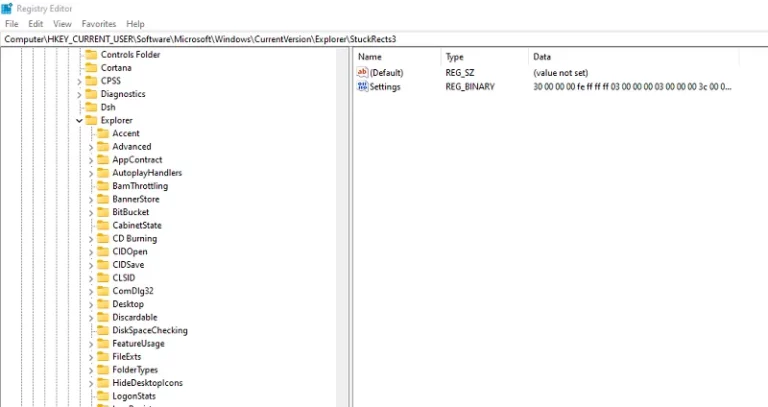Open the Help menu
This screenshot has height=407, width=768.
coord(135,24)
